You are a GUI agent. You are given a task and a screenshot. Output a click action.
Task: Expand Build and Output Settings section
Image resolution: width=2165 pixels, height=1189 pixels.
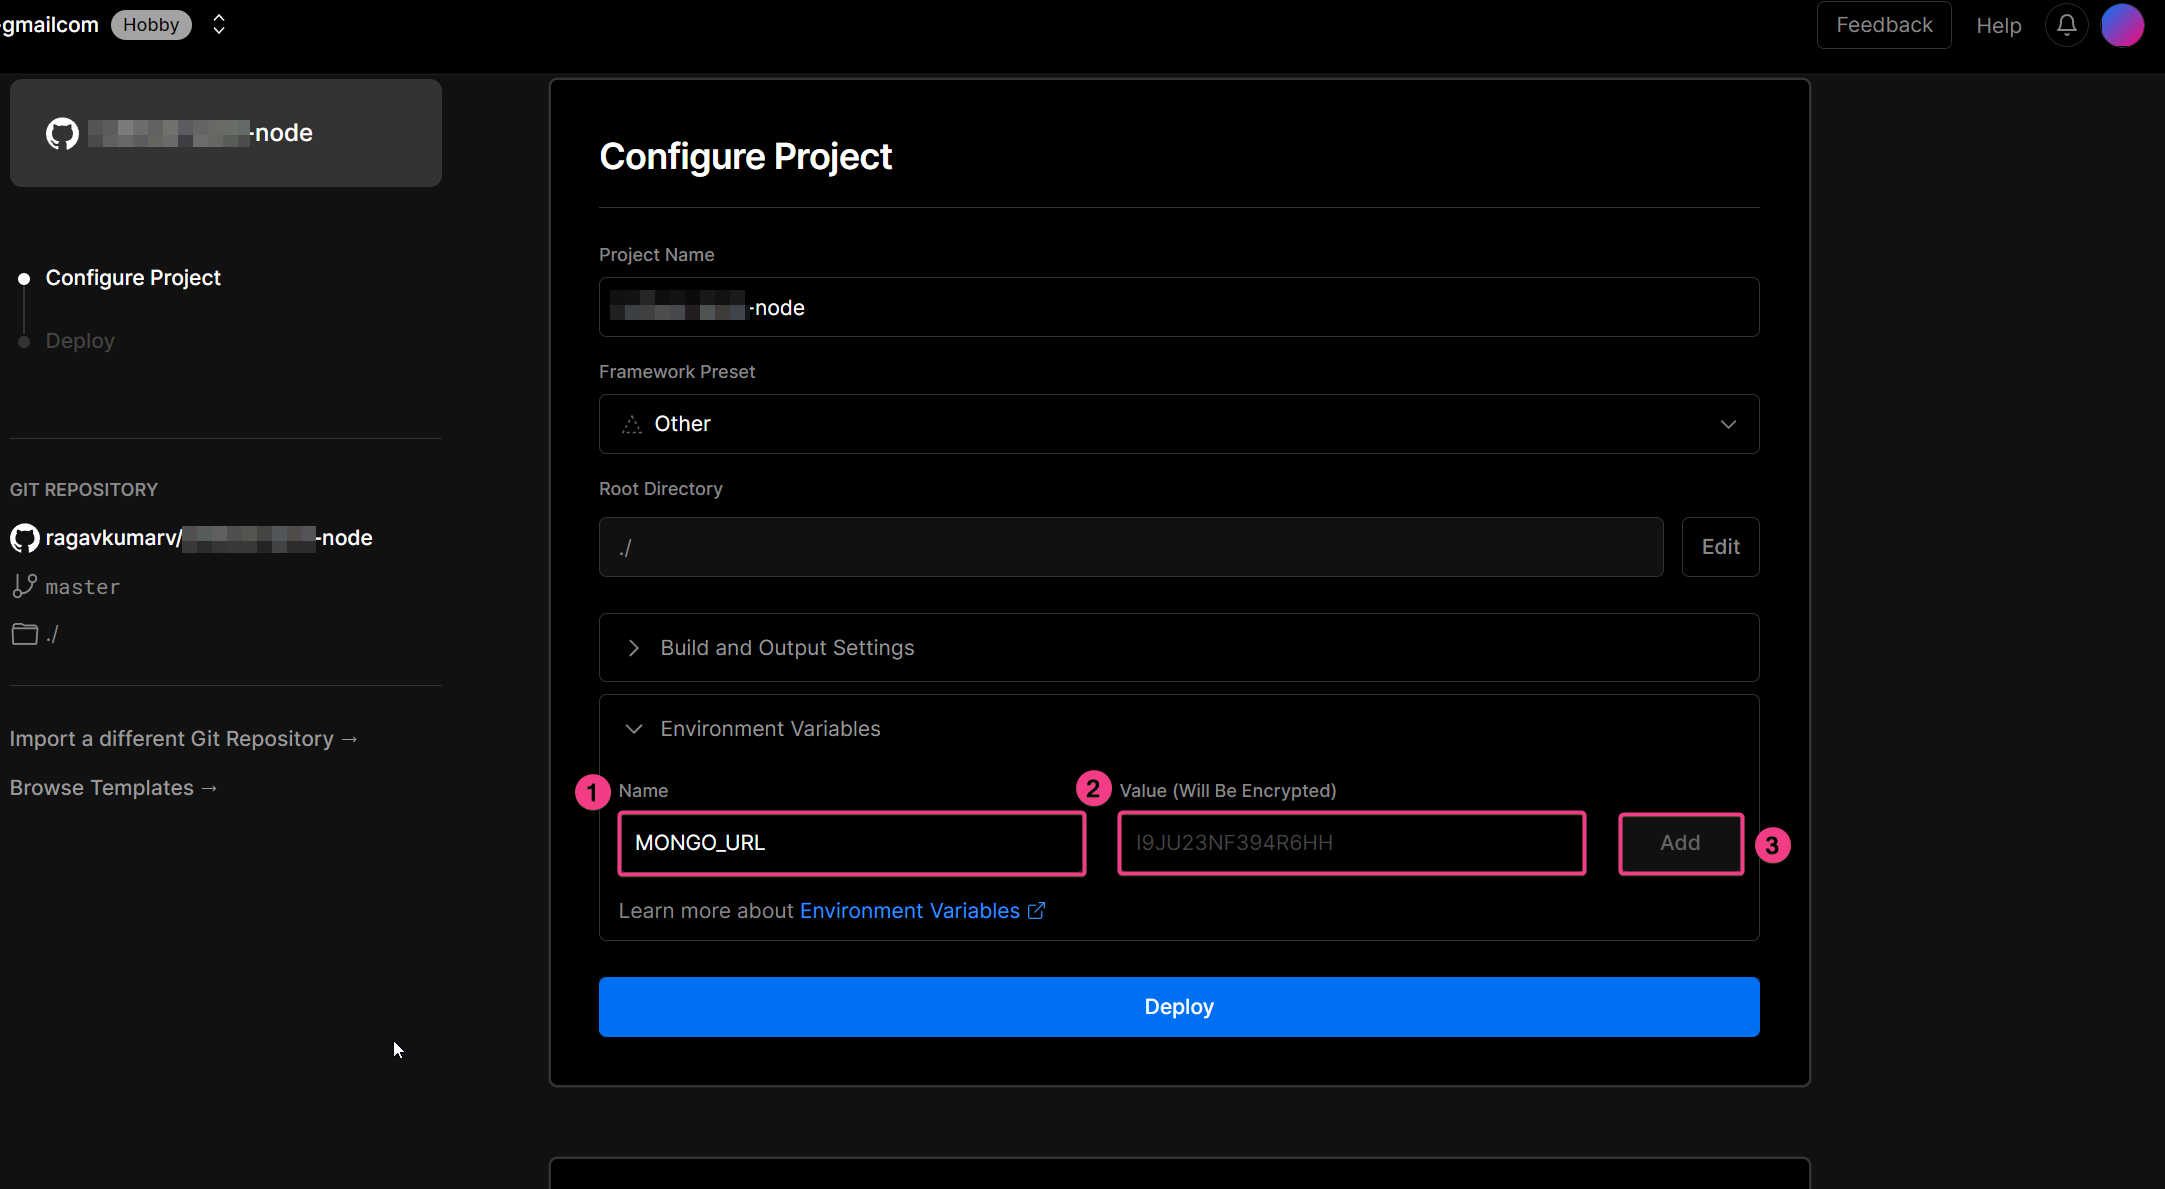point(1178,648)
